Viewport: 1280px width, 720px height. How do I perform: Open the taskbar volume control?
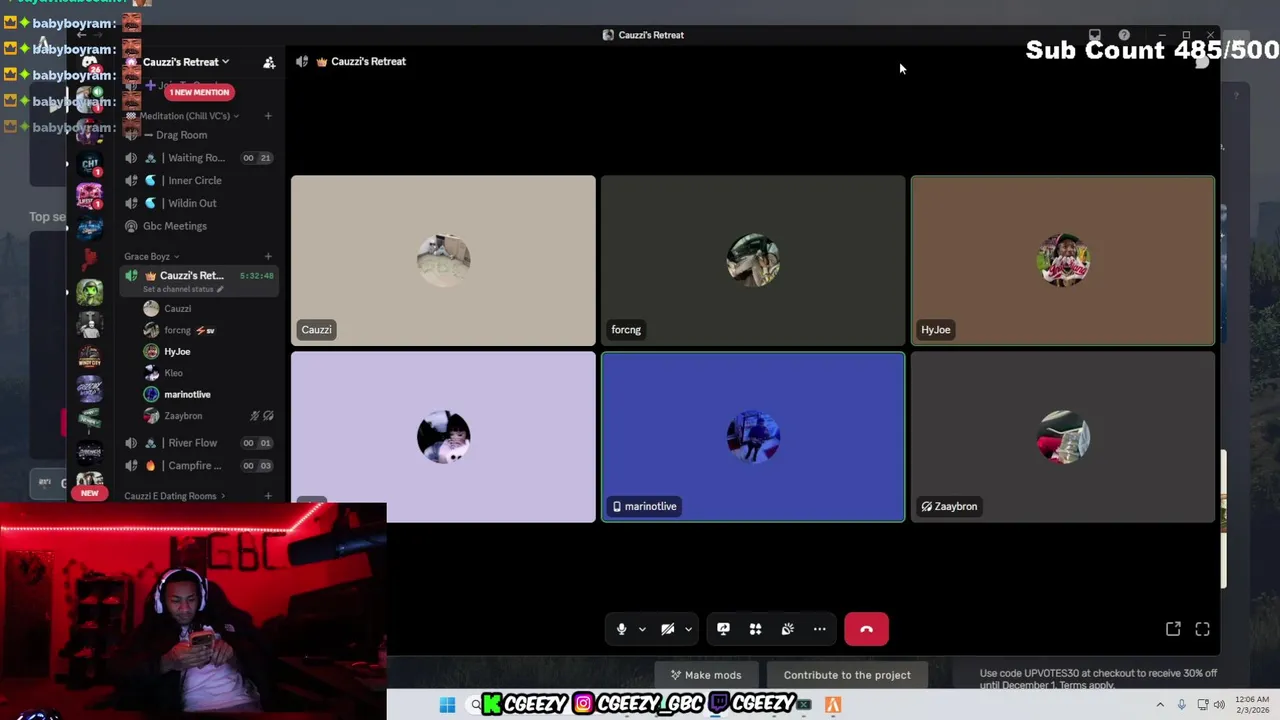click(1219, 705)
